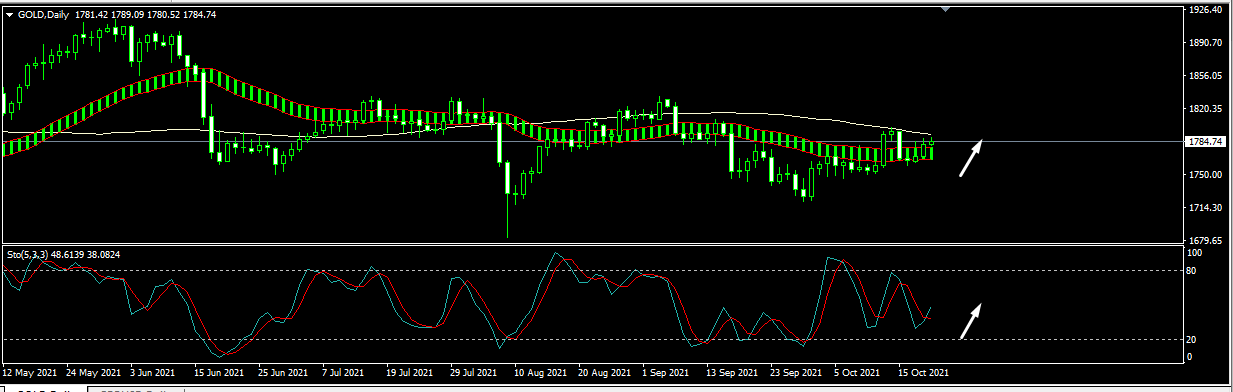The image size is (1233, 392).
Task: Click the small triangle beside GOLD,Daily title
Action: pyautogui.click(x=10, y=15)
